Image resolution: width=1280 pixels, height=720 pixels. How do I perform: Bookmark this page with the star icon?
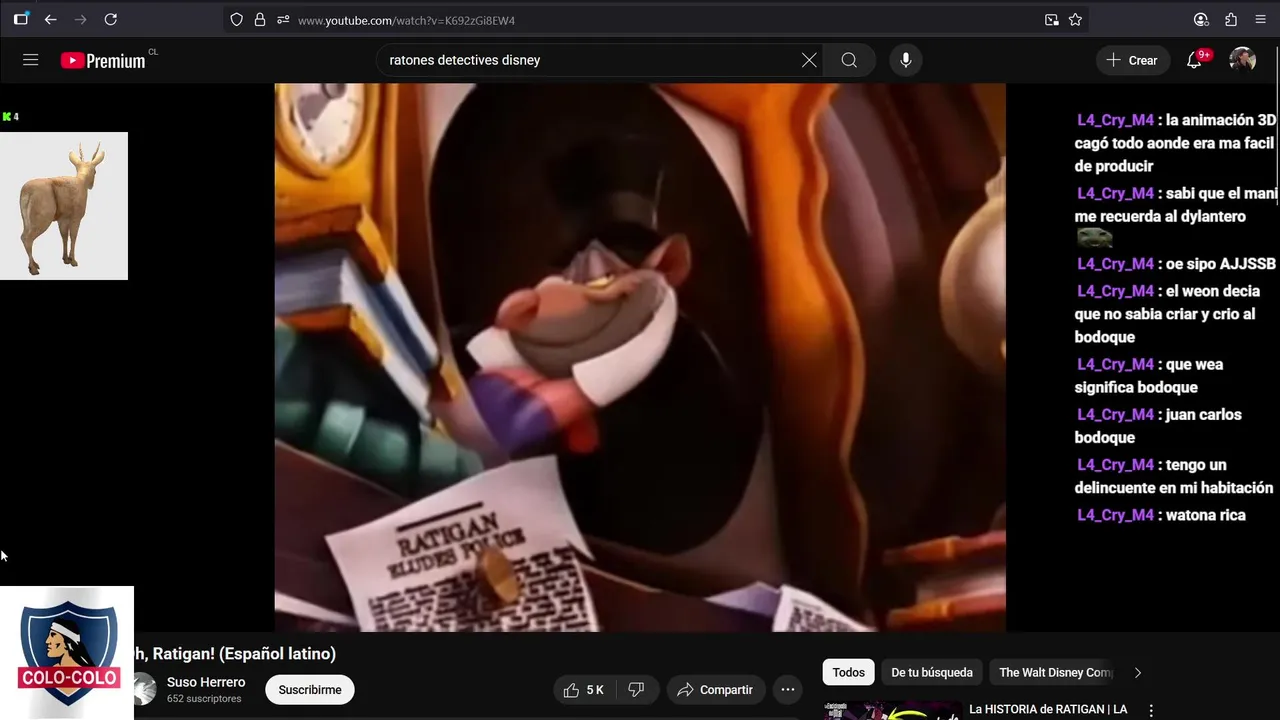coord(1075,20)
